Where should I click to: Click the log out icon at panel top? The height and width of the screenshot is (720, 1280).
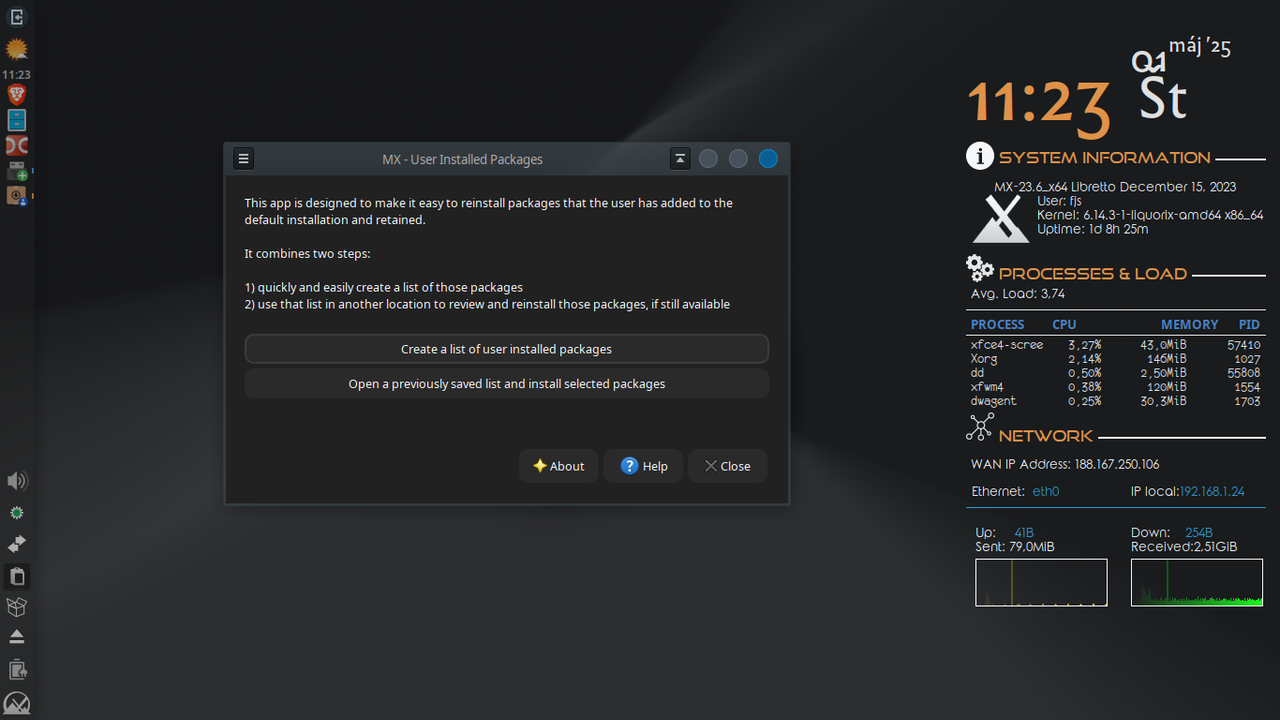(17, 17)
